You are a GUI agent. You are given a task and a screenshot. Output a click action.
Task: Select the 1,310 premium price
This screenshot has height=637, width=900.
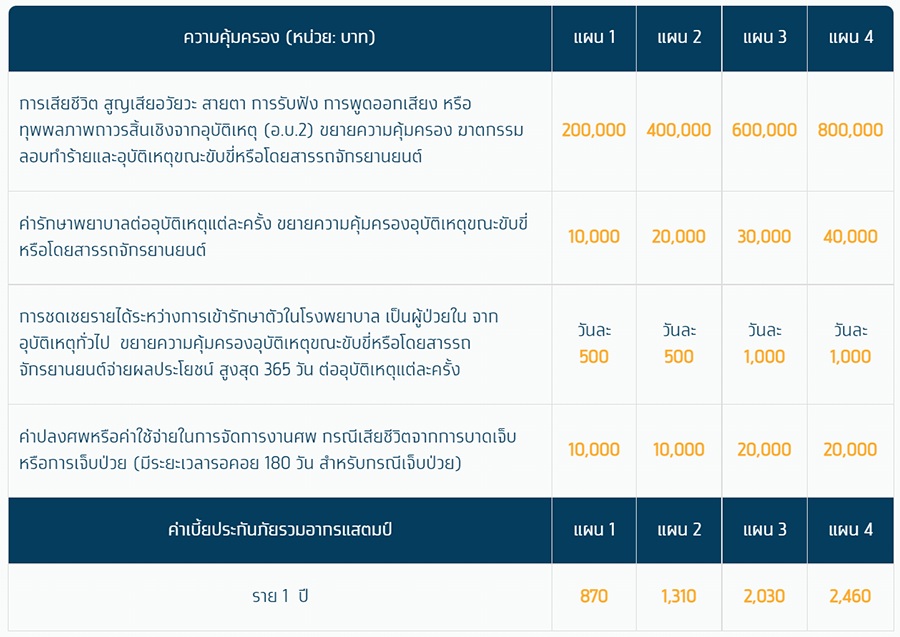point(679,596)
